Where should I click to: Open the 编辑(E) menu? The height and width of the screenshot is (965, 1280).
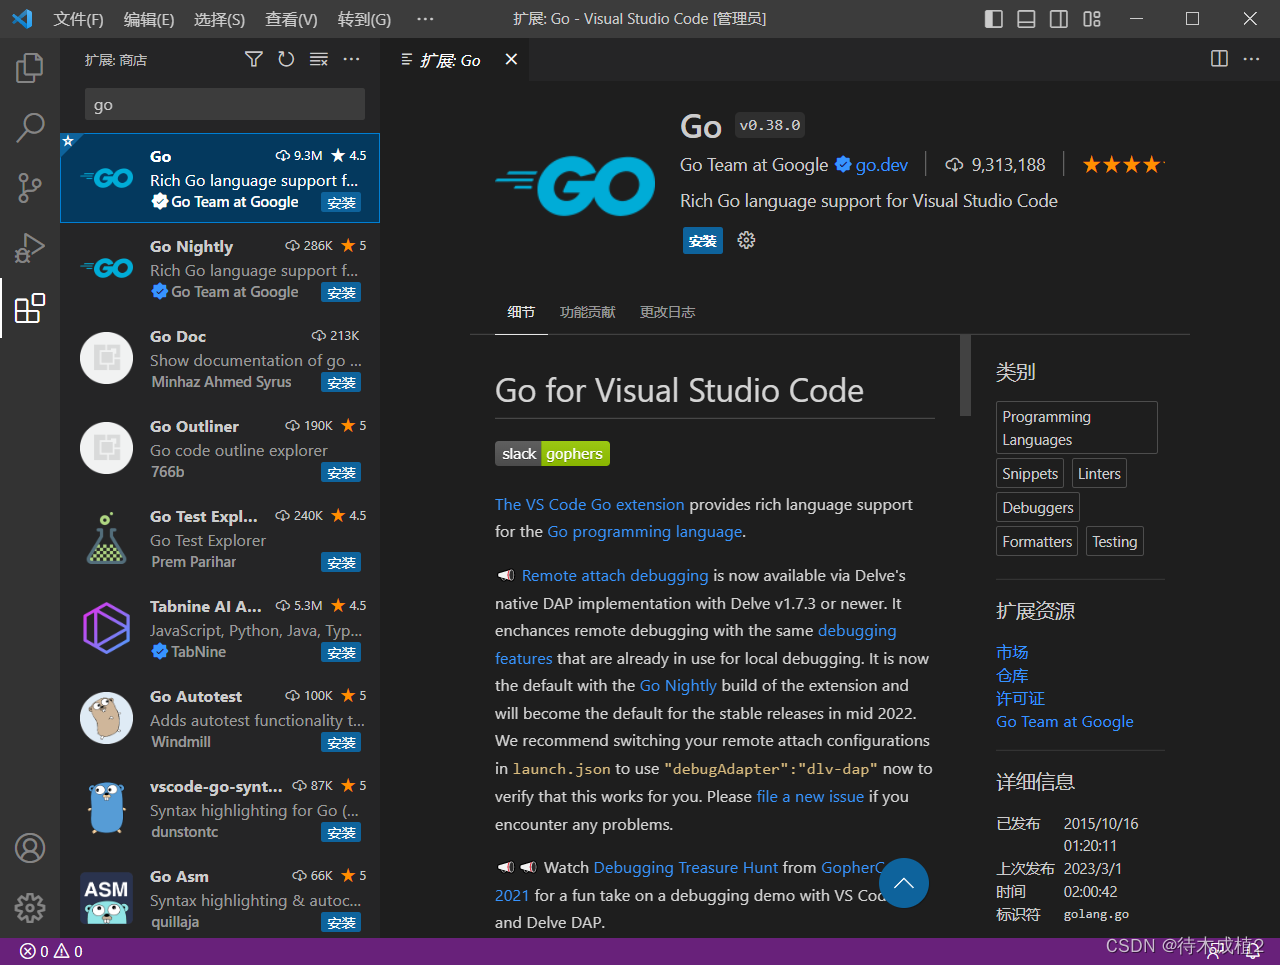coord(149,19)
